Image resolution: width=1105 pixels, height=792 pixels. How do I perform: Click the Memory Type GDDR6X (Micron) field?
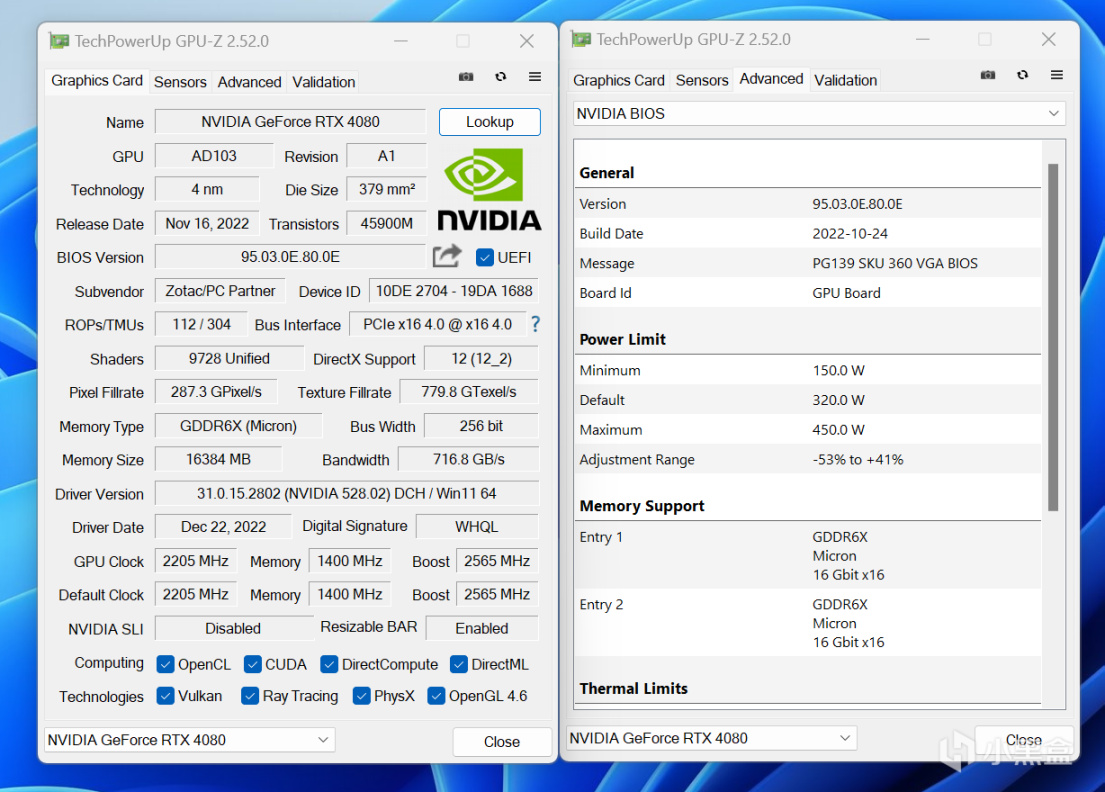tap(238, 426)
